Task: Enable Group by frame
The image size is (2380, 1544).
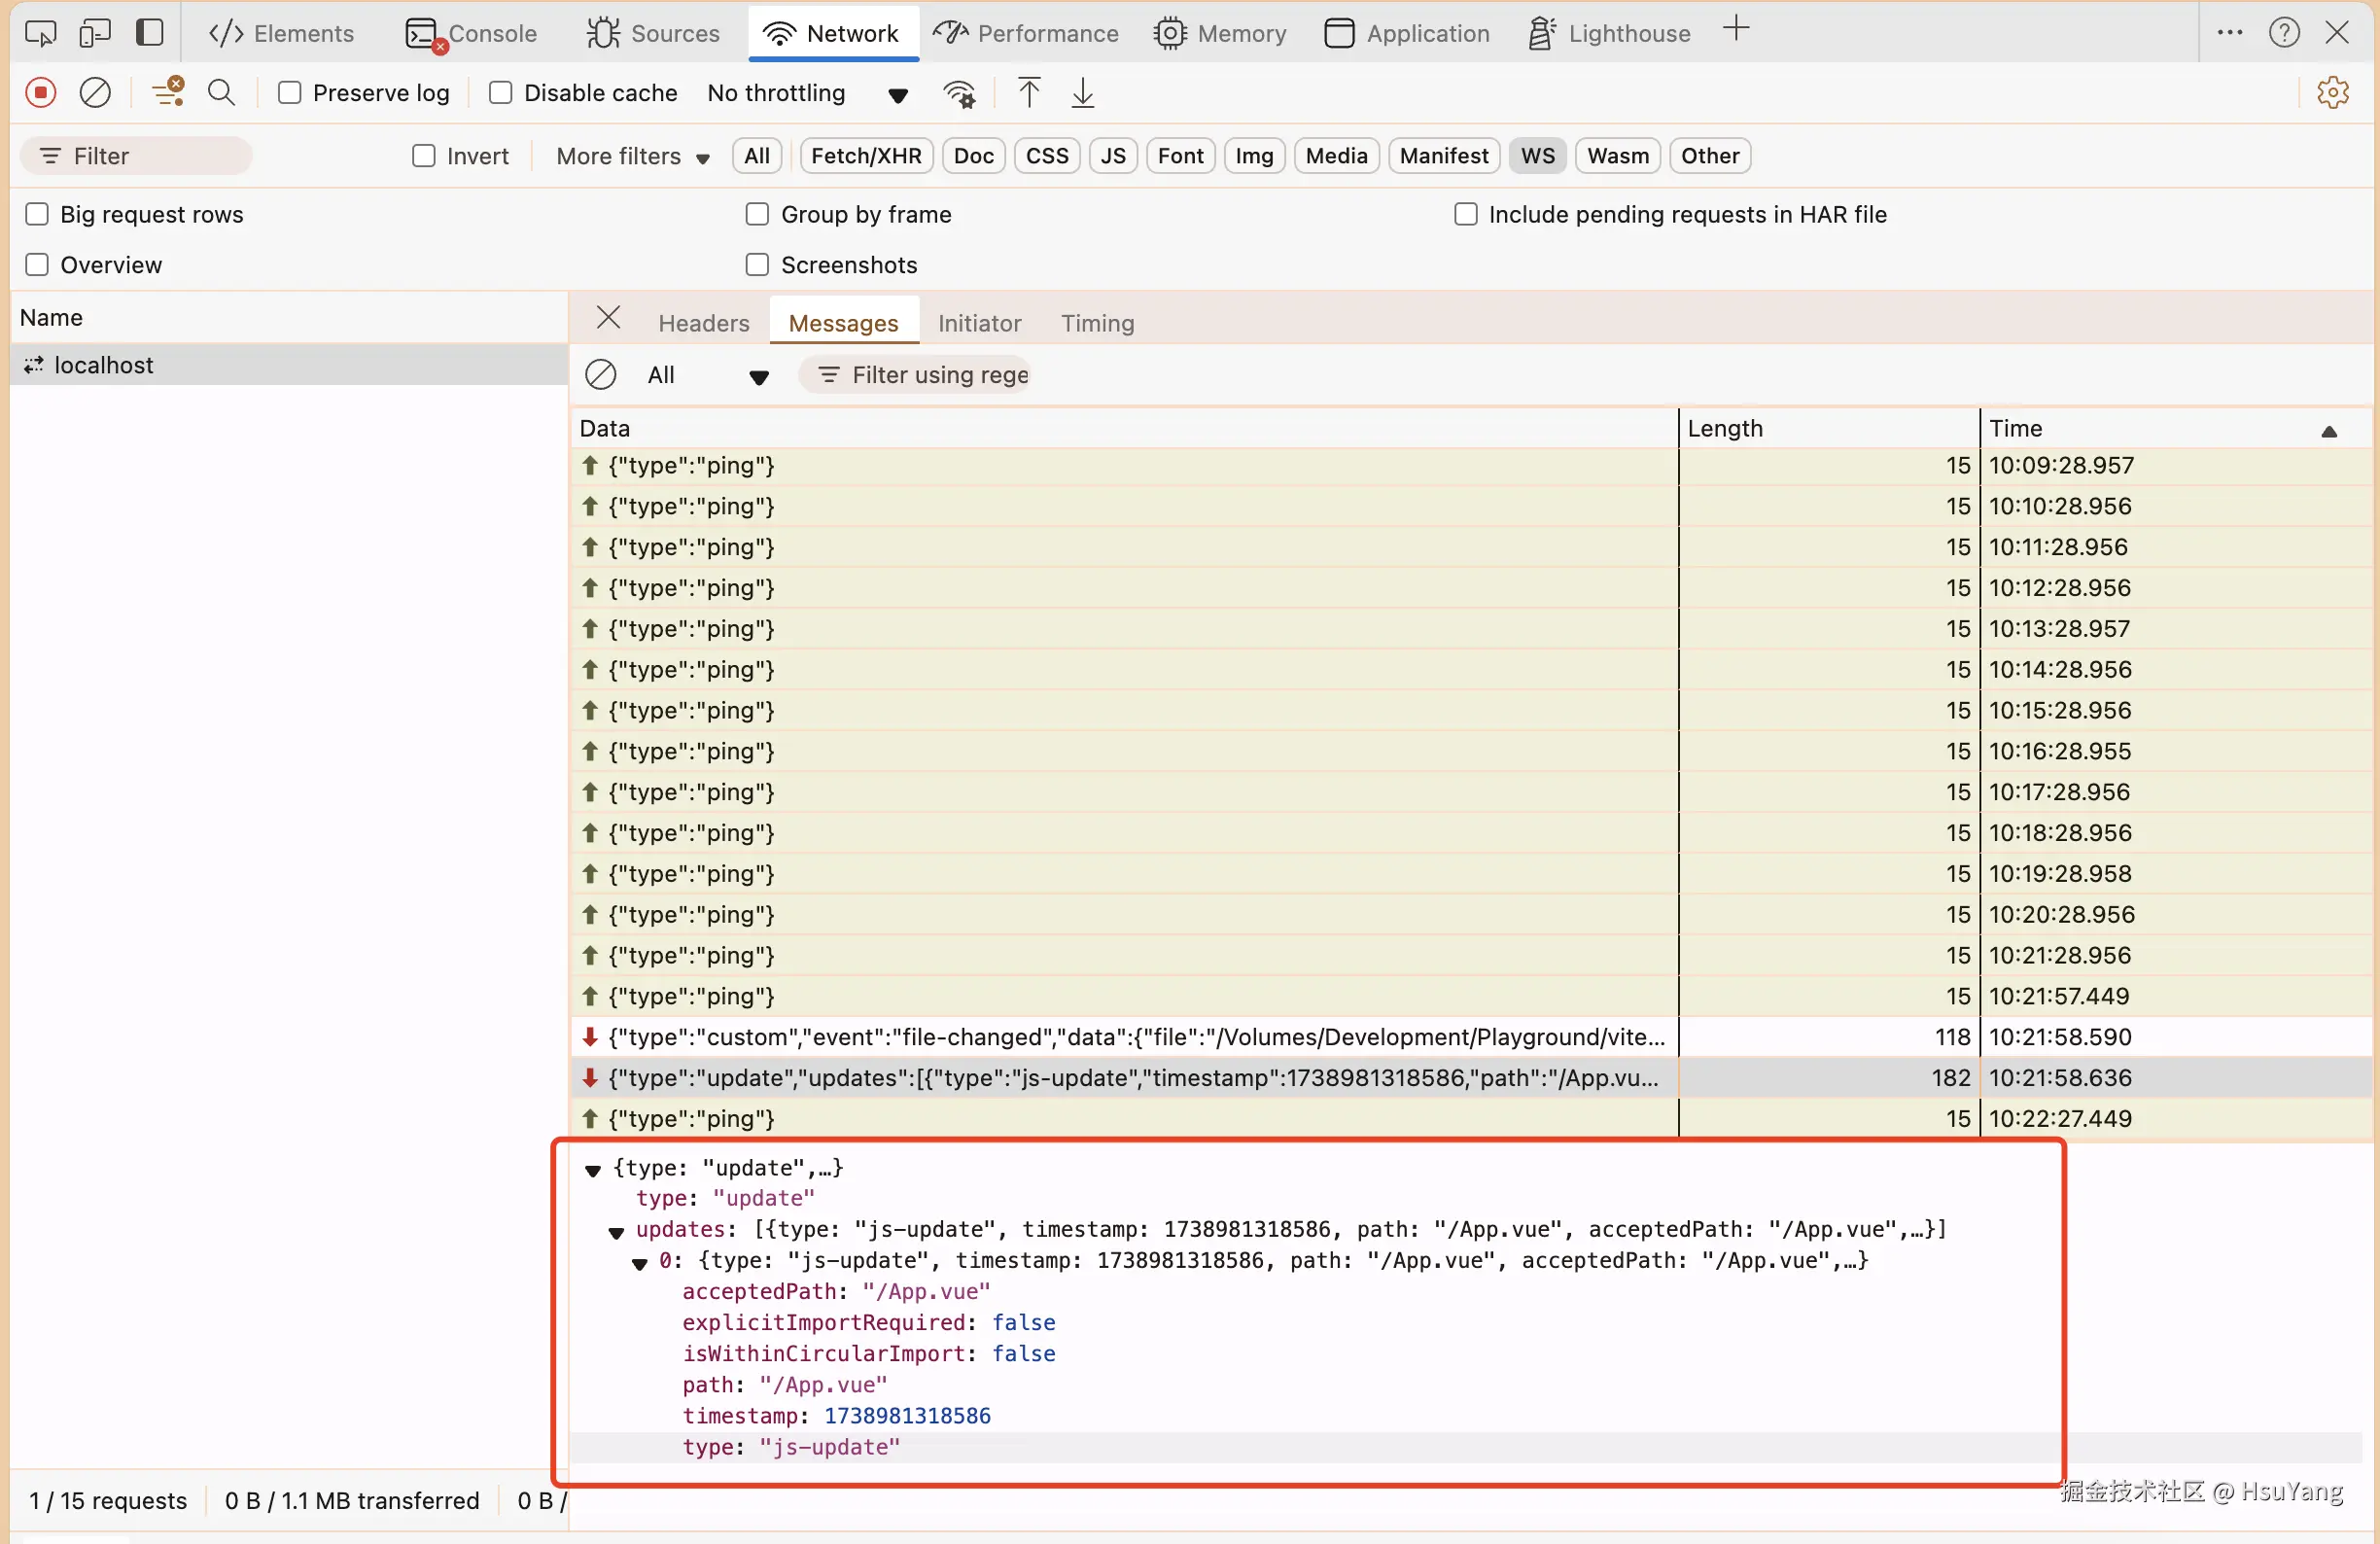Action: (x=757, y=214)
